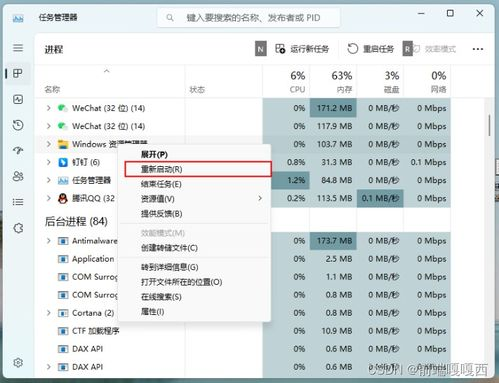Click the 173.7 MB memory cell
499x383 pixels.
tap(333, 241)
